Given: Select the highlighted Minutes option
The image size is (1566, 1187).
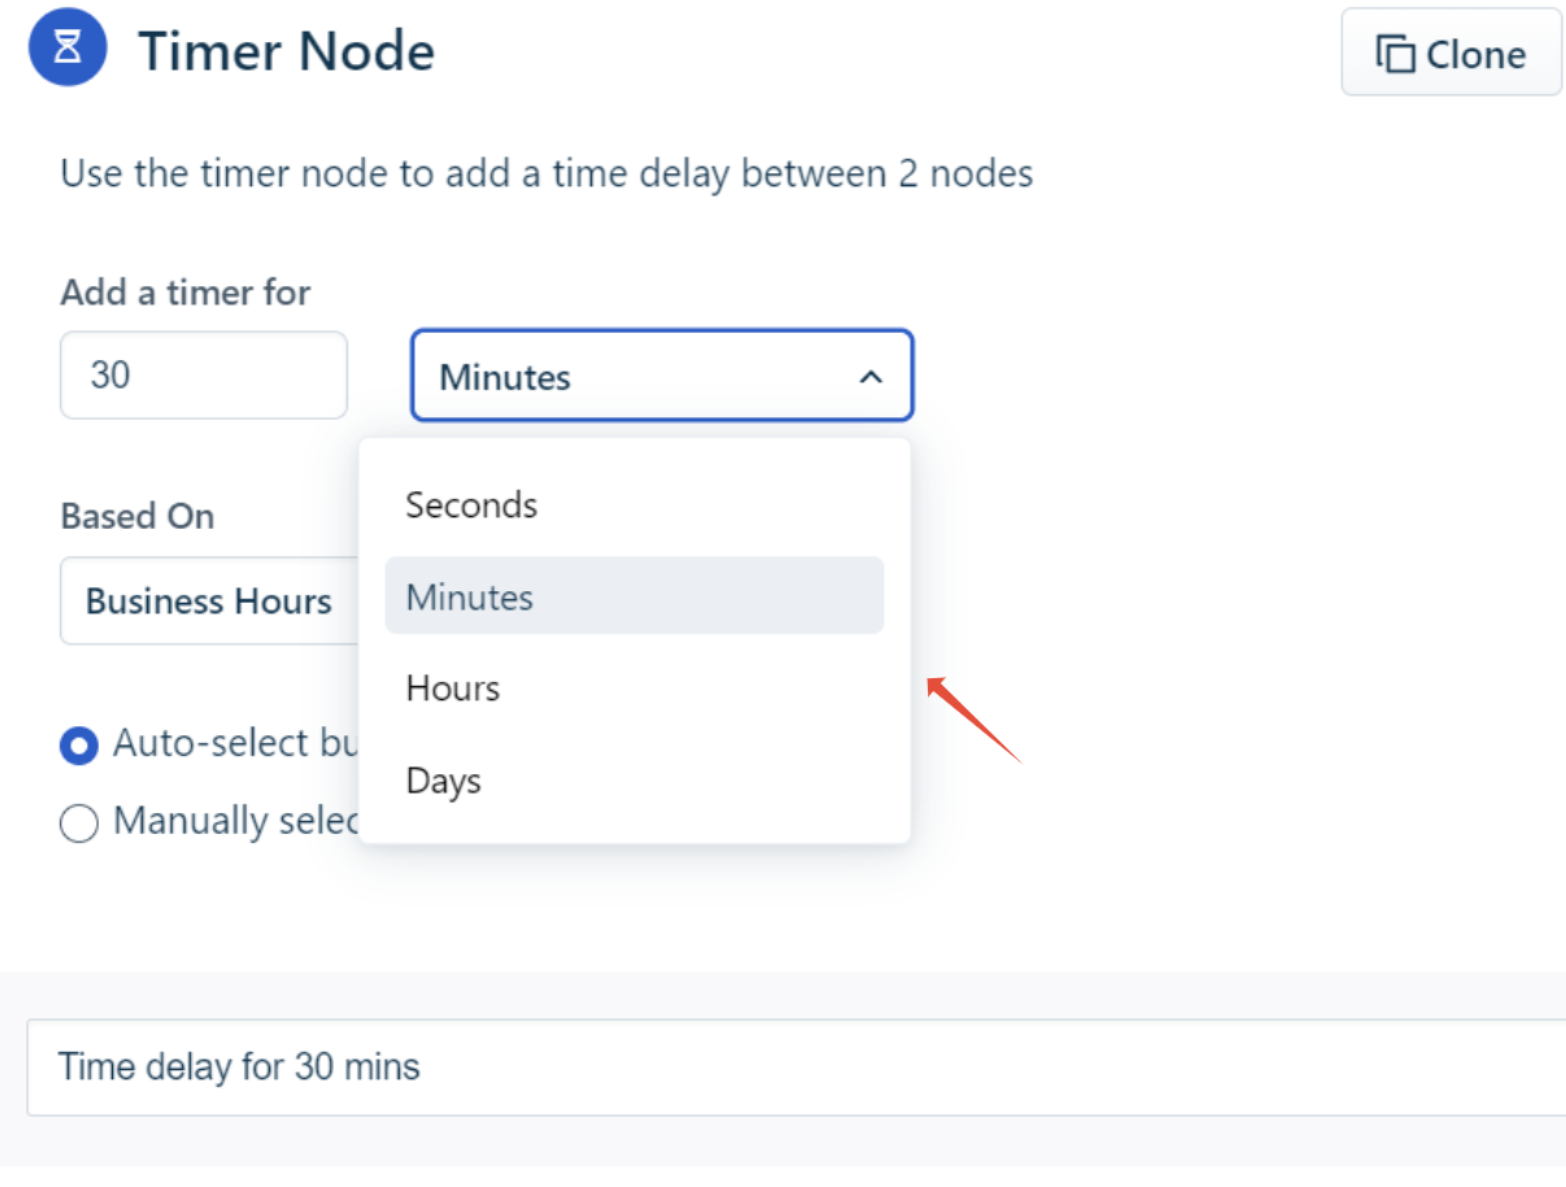Looking at the screenshot, I should (634, 596).
